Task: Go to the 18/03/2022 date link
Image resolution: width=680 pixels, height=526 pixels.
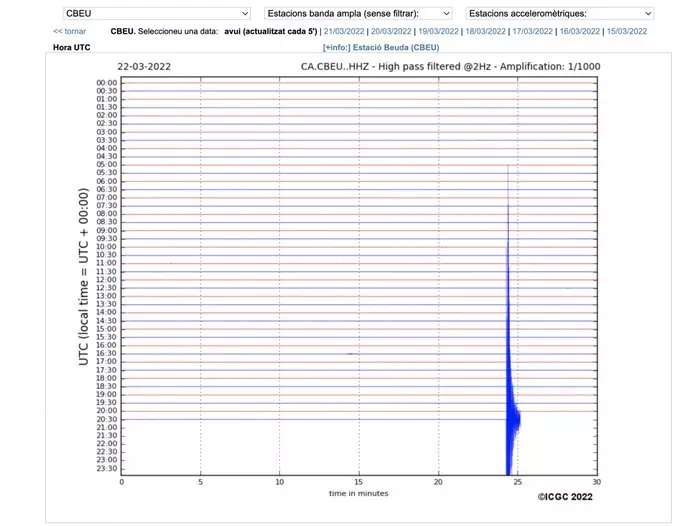Action: [x=485, y=31]
